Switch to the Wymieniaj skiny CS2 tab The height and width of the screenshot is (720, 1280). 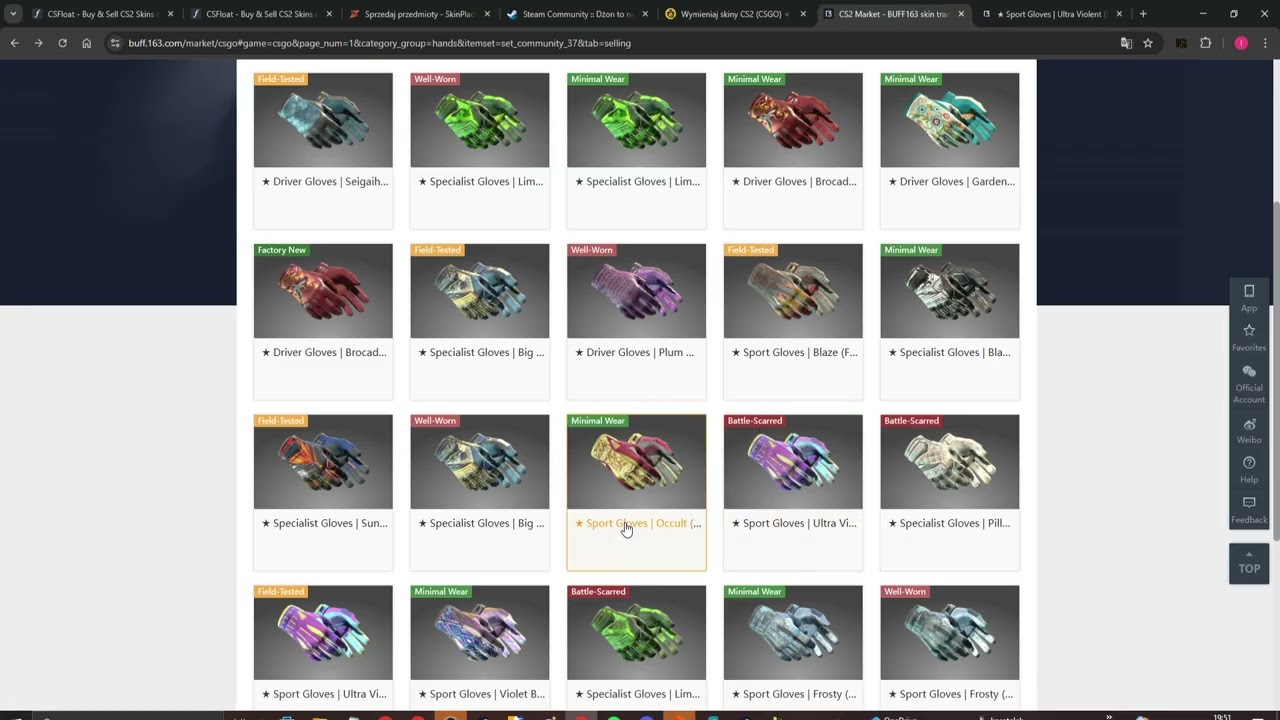click(x=734, y=14)
